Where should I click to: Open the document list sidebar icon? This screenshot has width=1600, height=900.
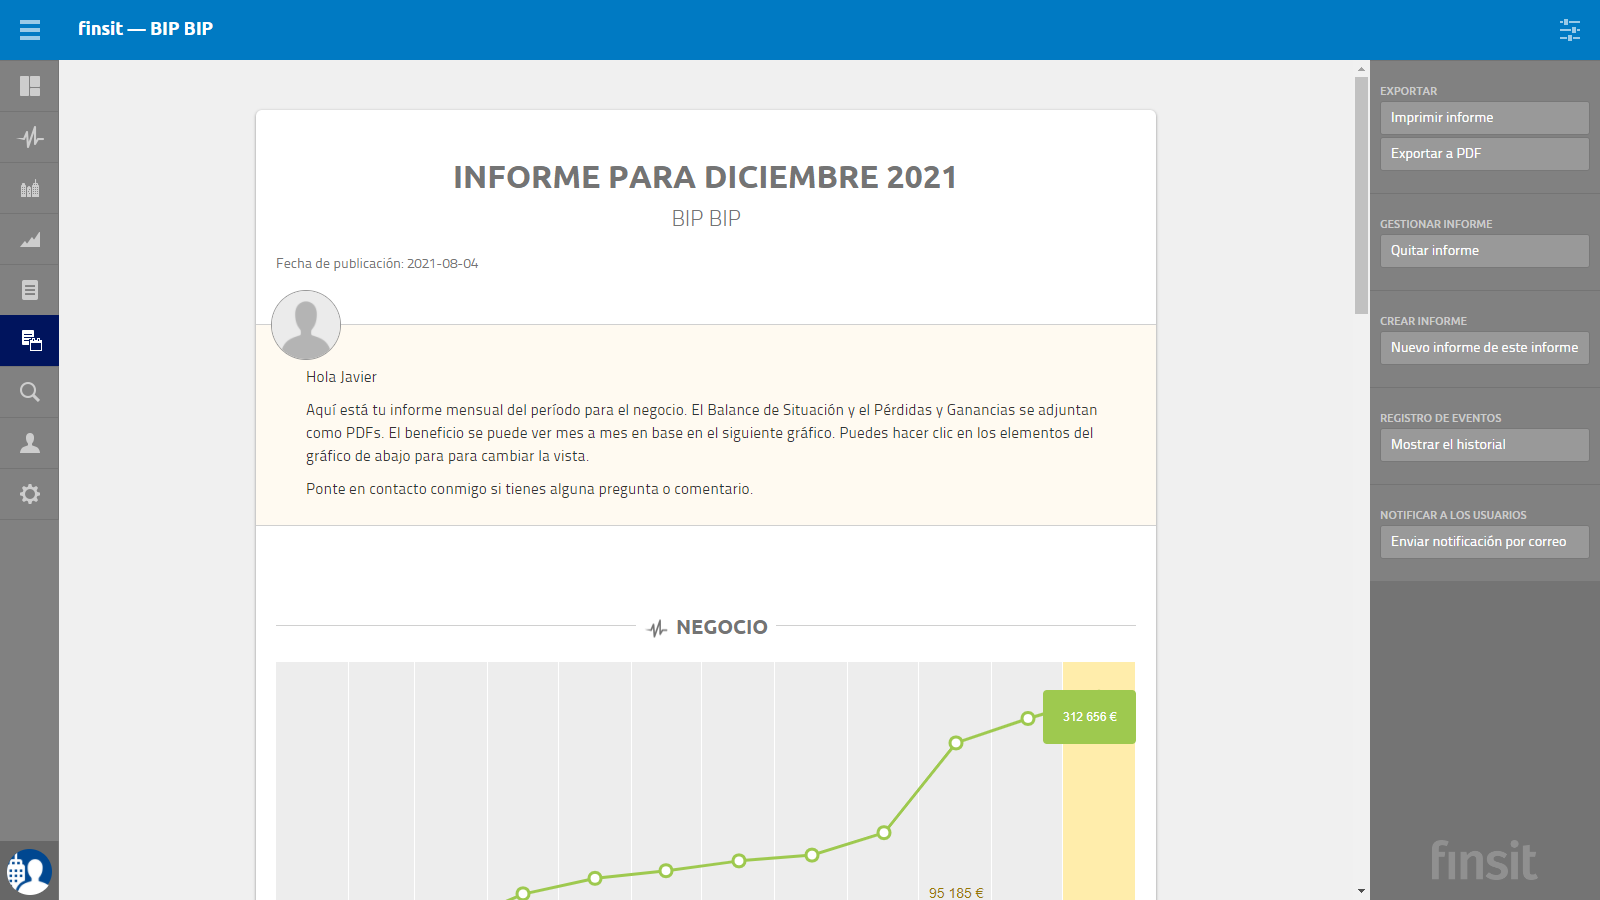point(30,290)
